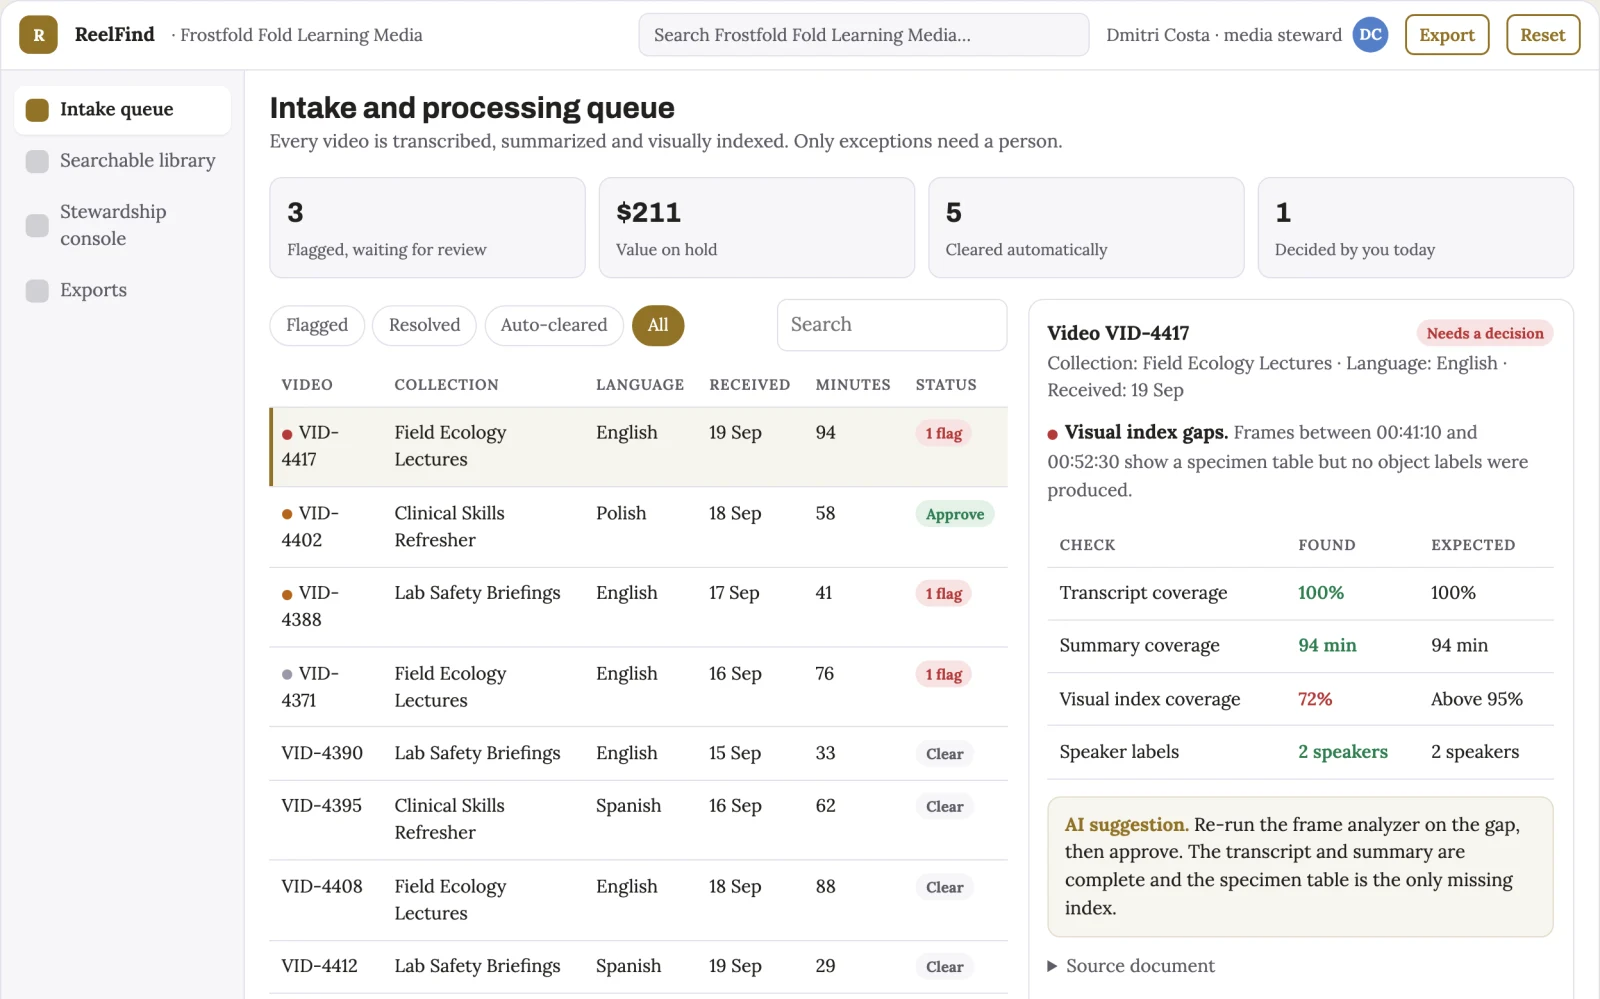Select the VID-4412 row ID

pyautogui.click(x=320, y=966)
